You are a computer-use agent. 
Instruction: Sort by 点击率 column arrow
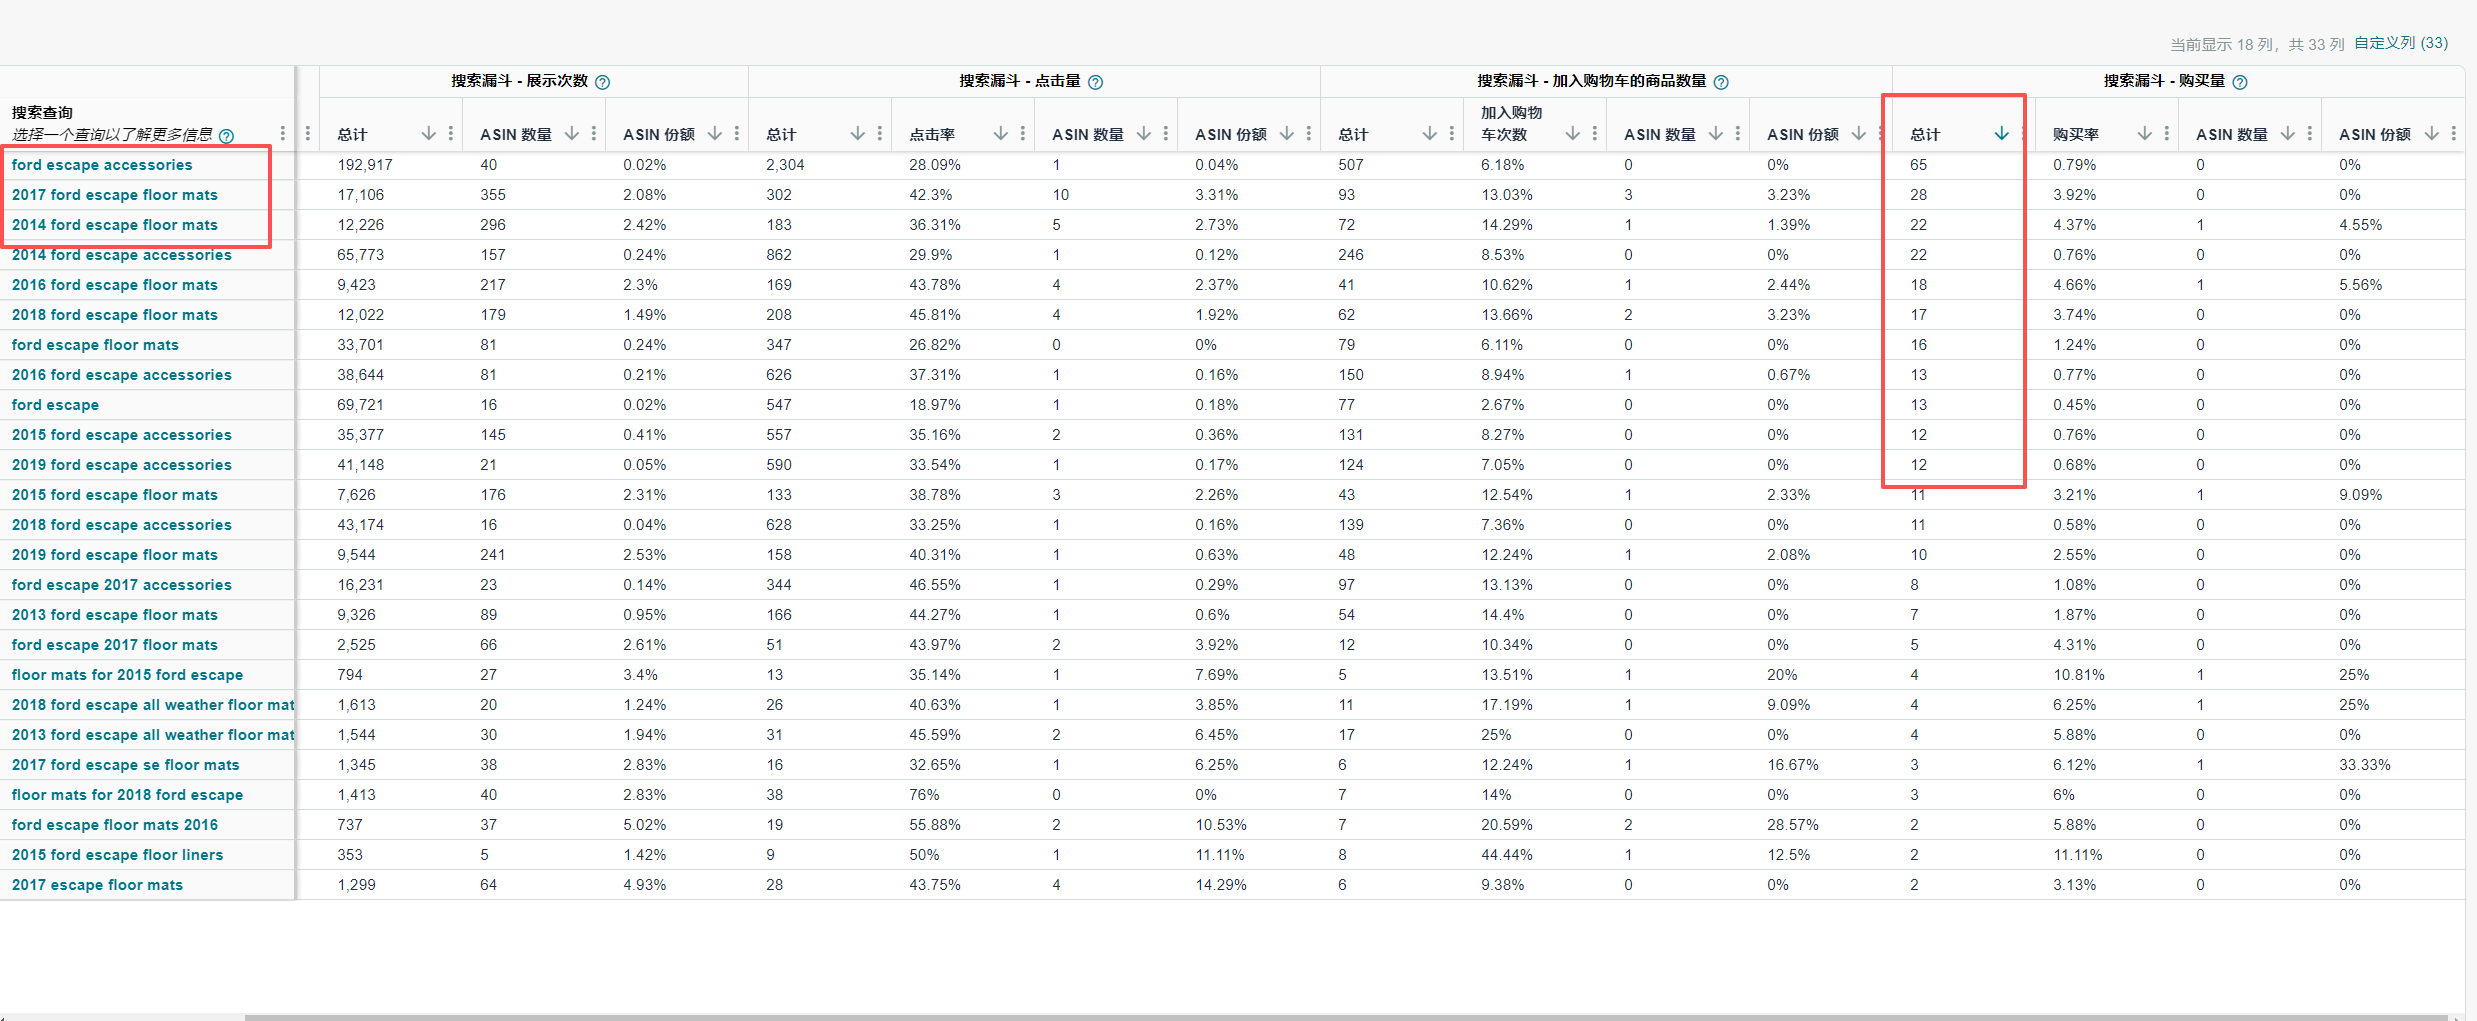pos(1000,134)
